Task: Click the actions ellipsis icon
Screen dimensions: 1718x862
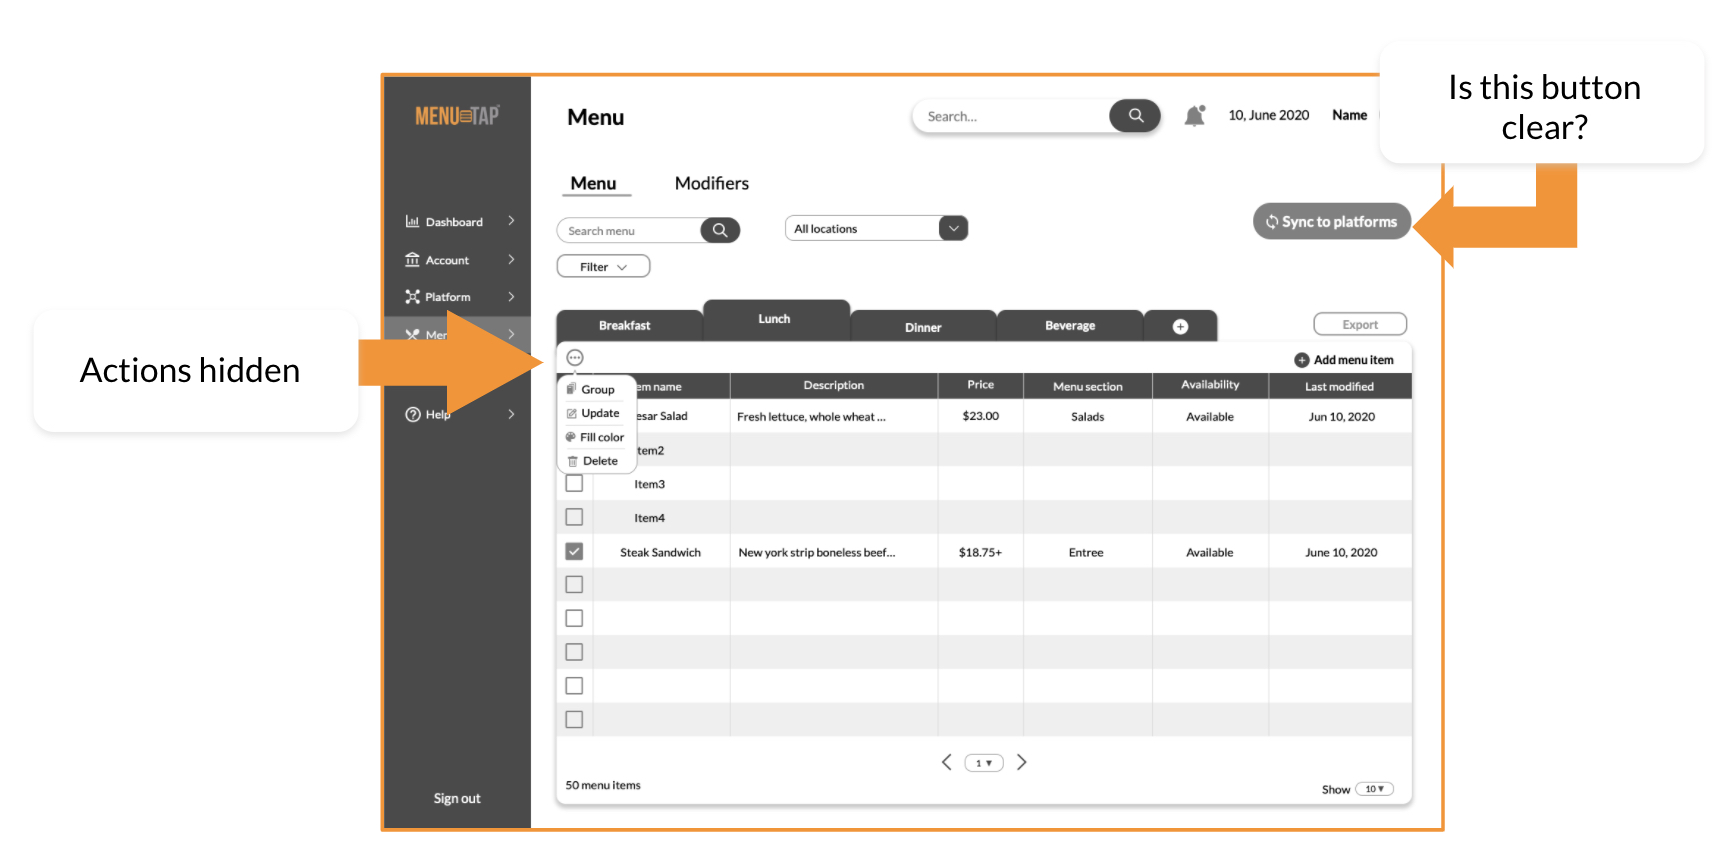Action: coord(575,357)
